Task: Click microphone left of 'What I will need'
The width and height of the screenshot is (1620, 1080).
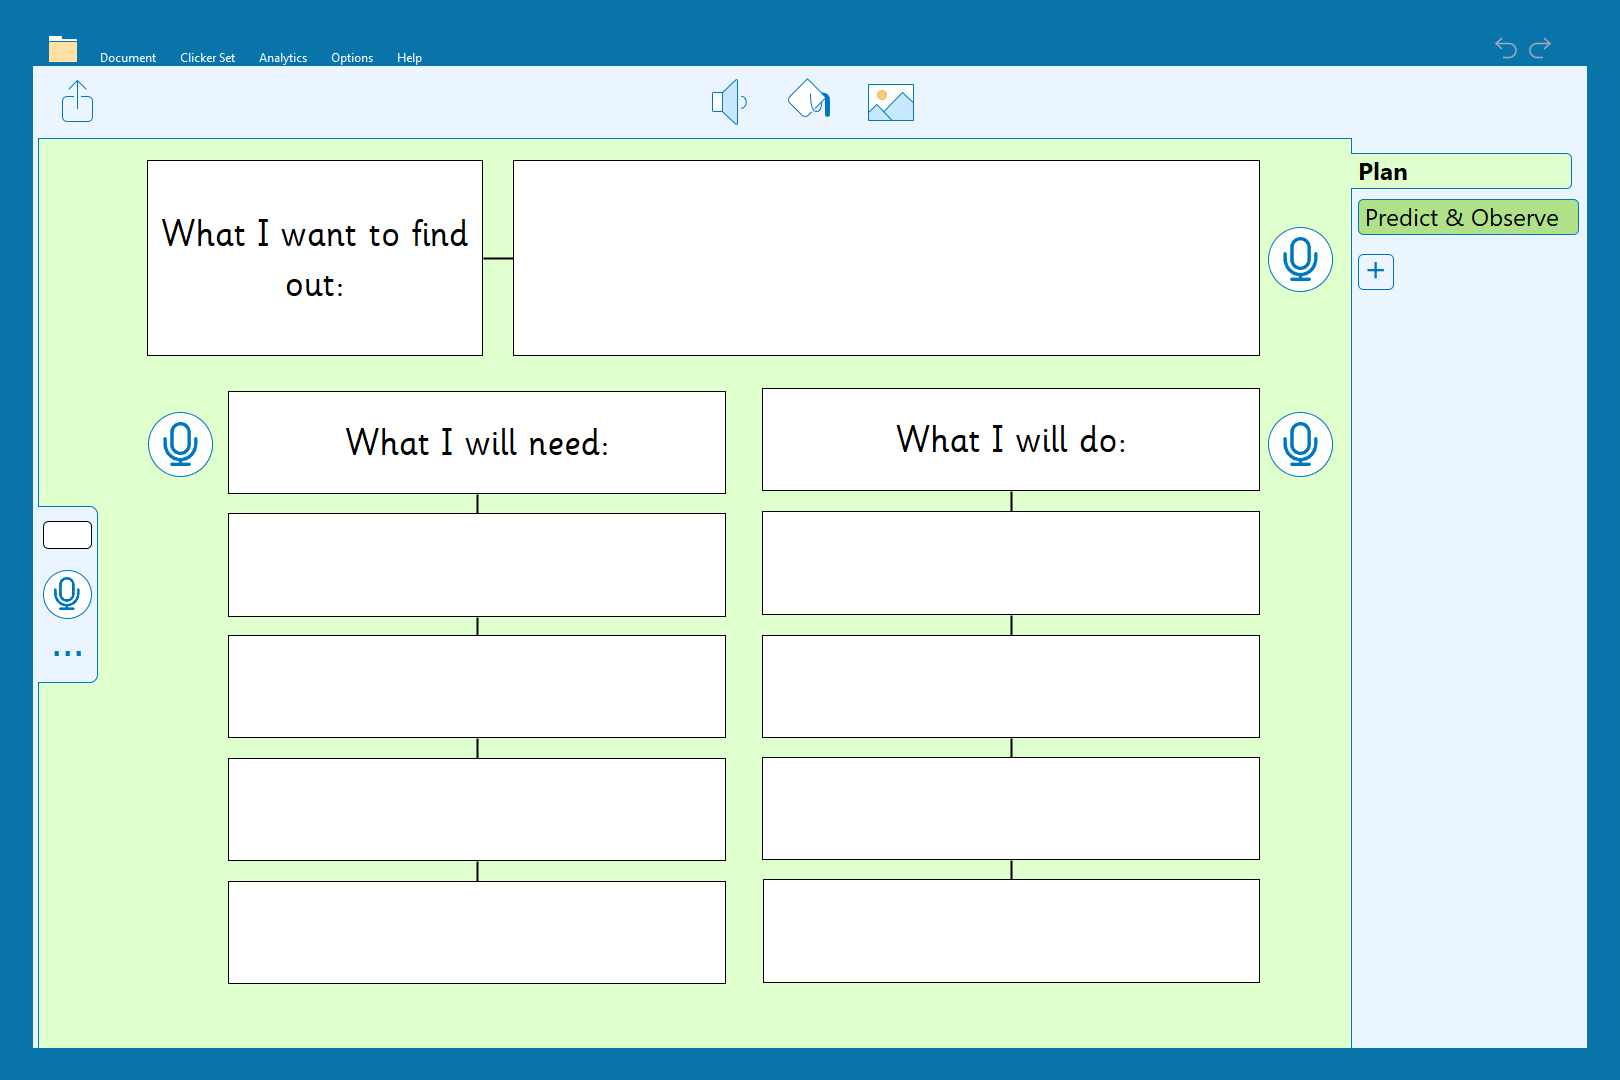Action: [180, 444]
